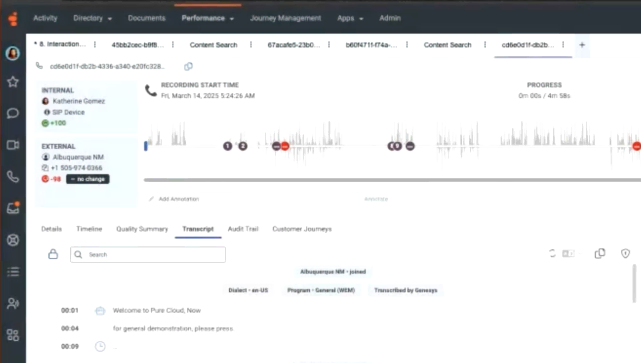The height and width of the screenshot is (363, 641).
Task: Switch to the 67acafe5 workspace tab
Action: [x=294, y=45]
